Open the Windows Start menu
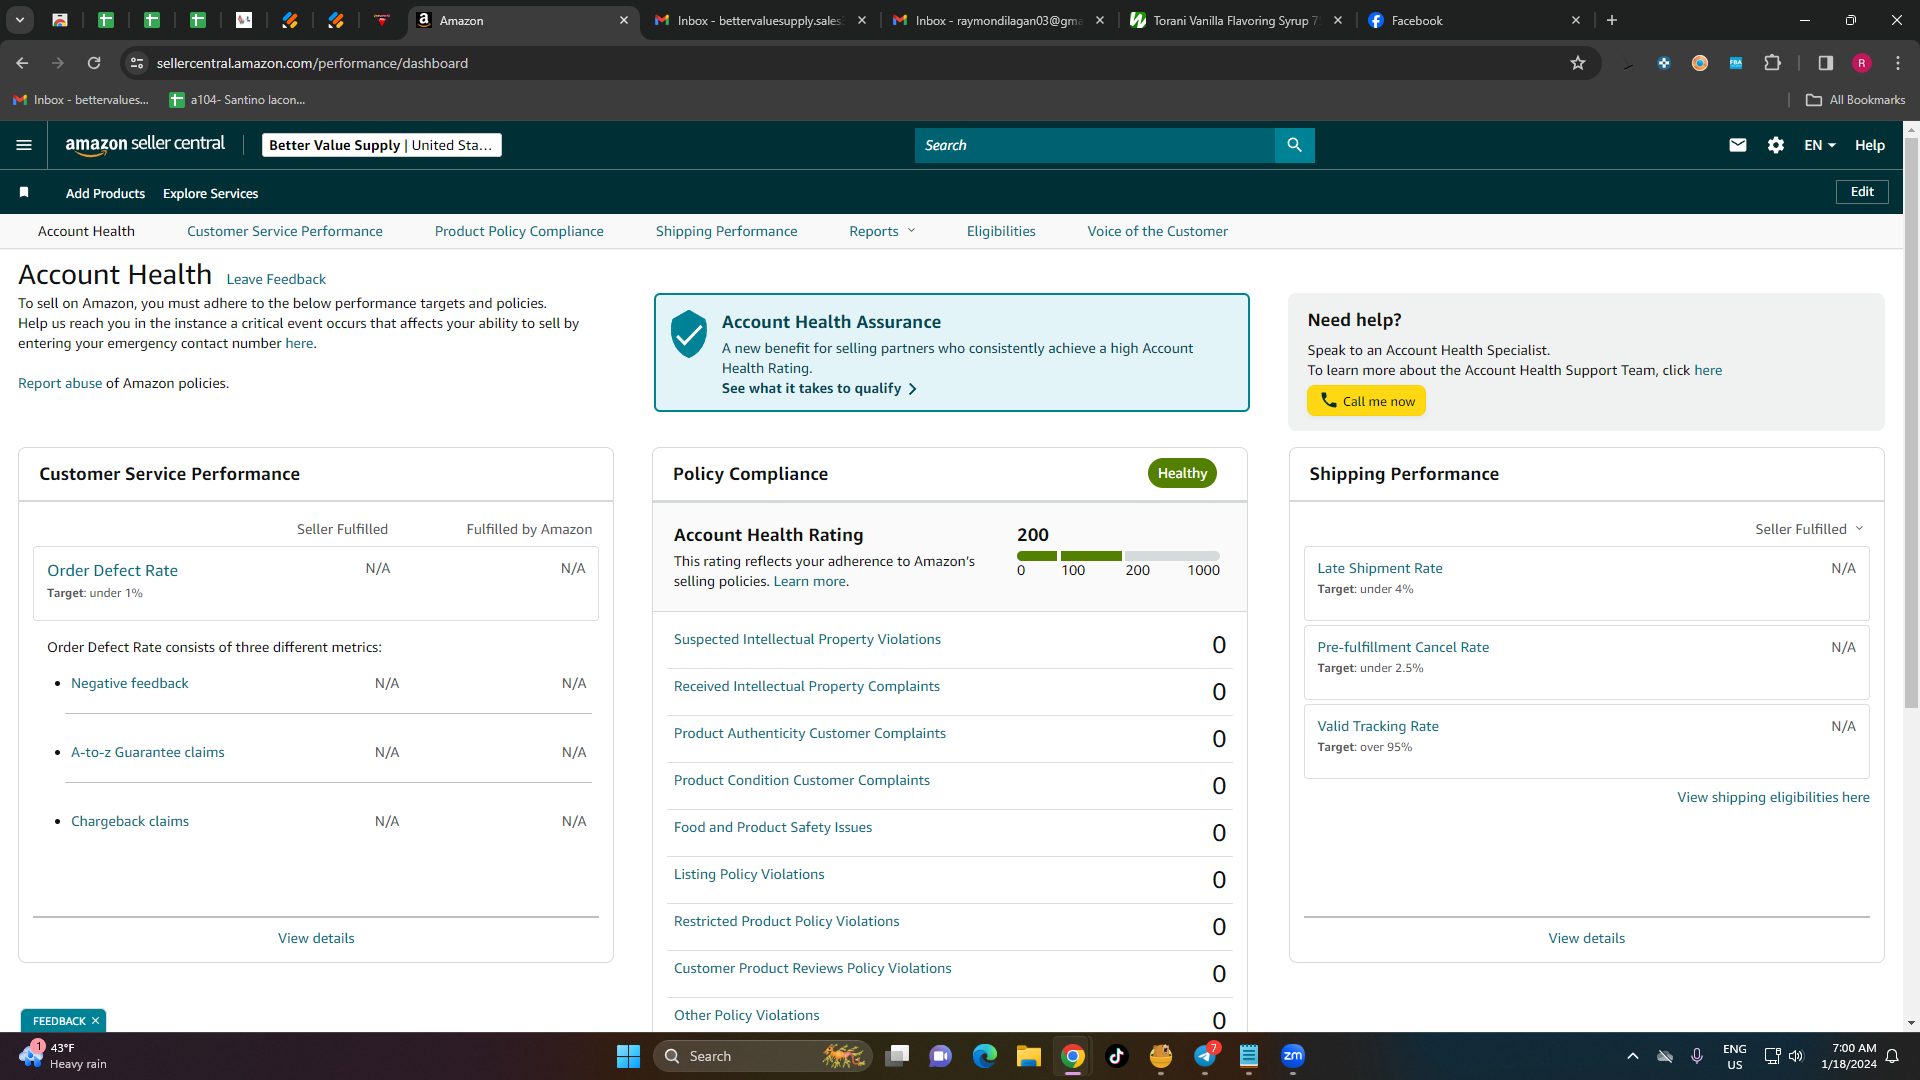 628,1056
